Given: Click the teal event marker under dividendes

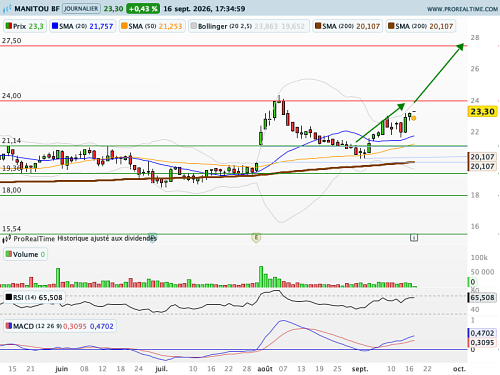Looking at the screenshot, I should [x=152, y=238].
